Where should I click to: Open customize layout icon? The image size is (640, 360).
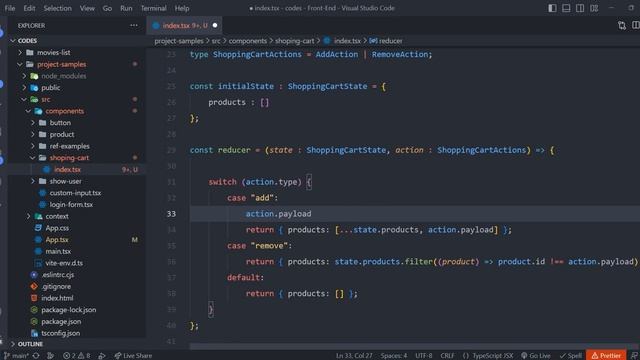(x=594, y=8)
